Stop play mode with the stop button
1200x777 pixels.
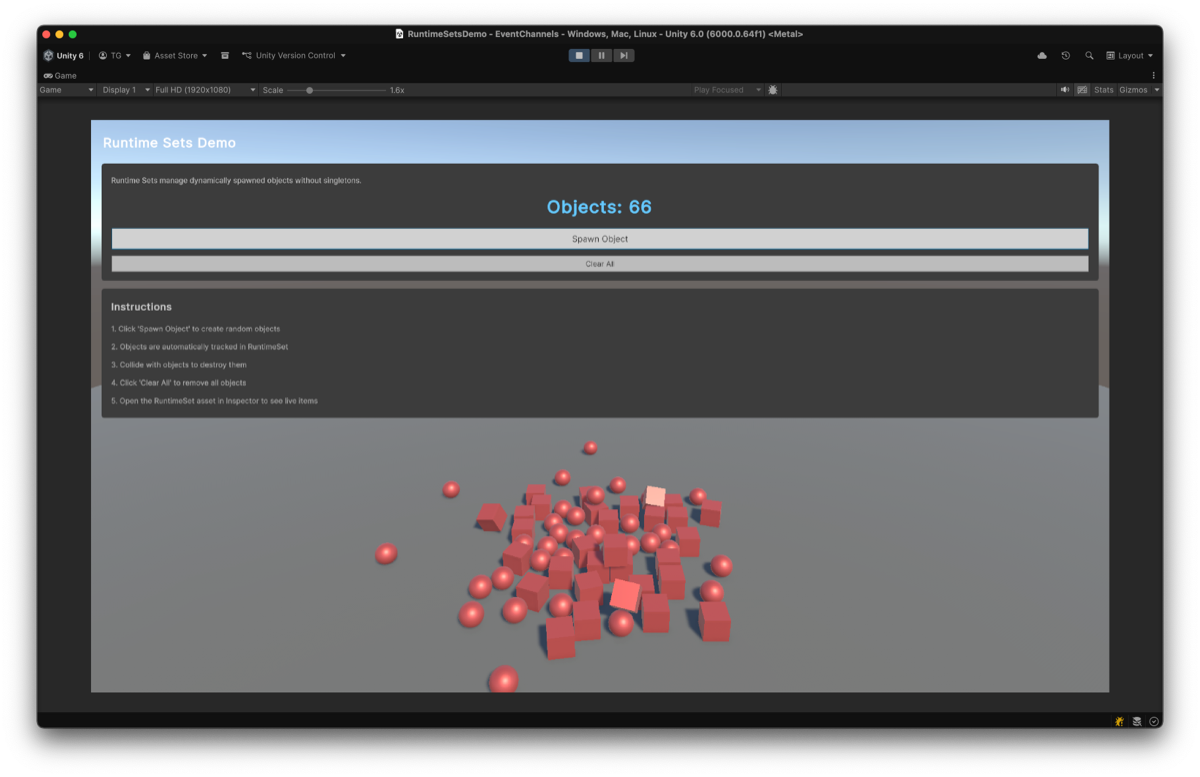click(x=579, y=55)
